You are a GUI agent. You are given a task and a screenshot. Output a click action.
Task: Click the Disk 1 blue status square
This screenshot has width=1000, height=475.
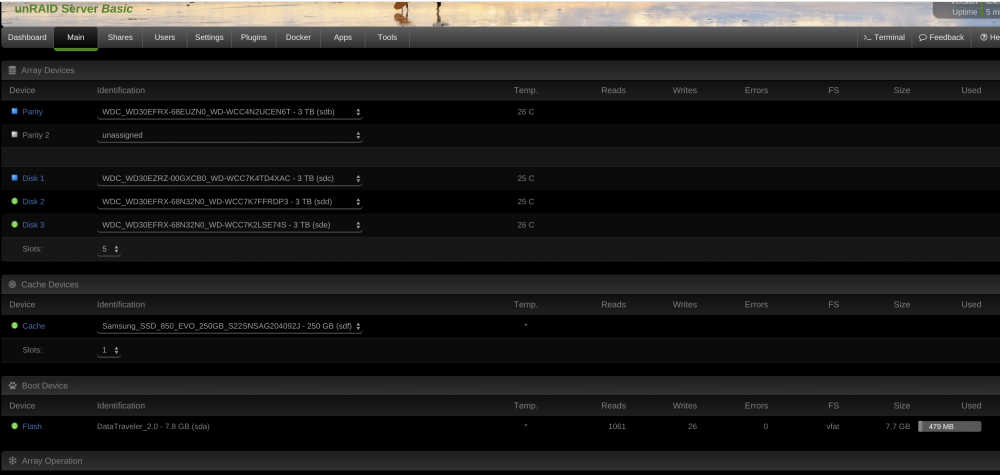15,177
